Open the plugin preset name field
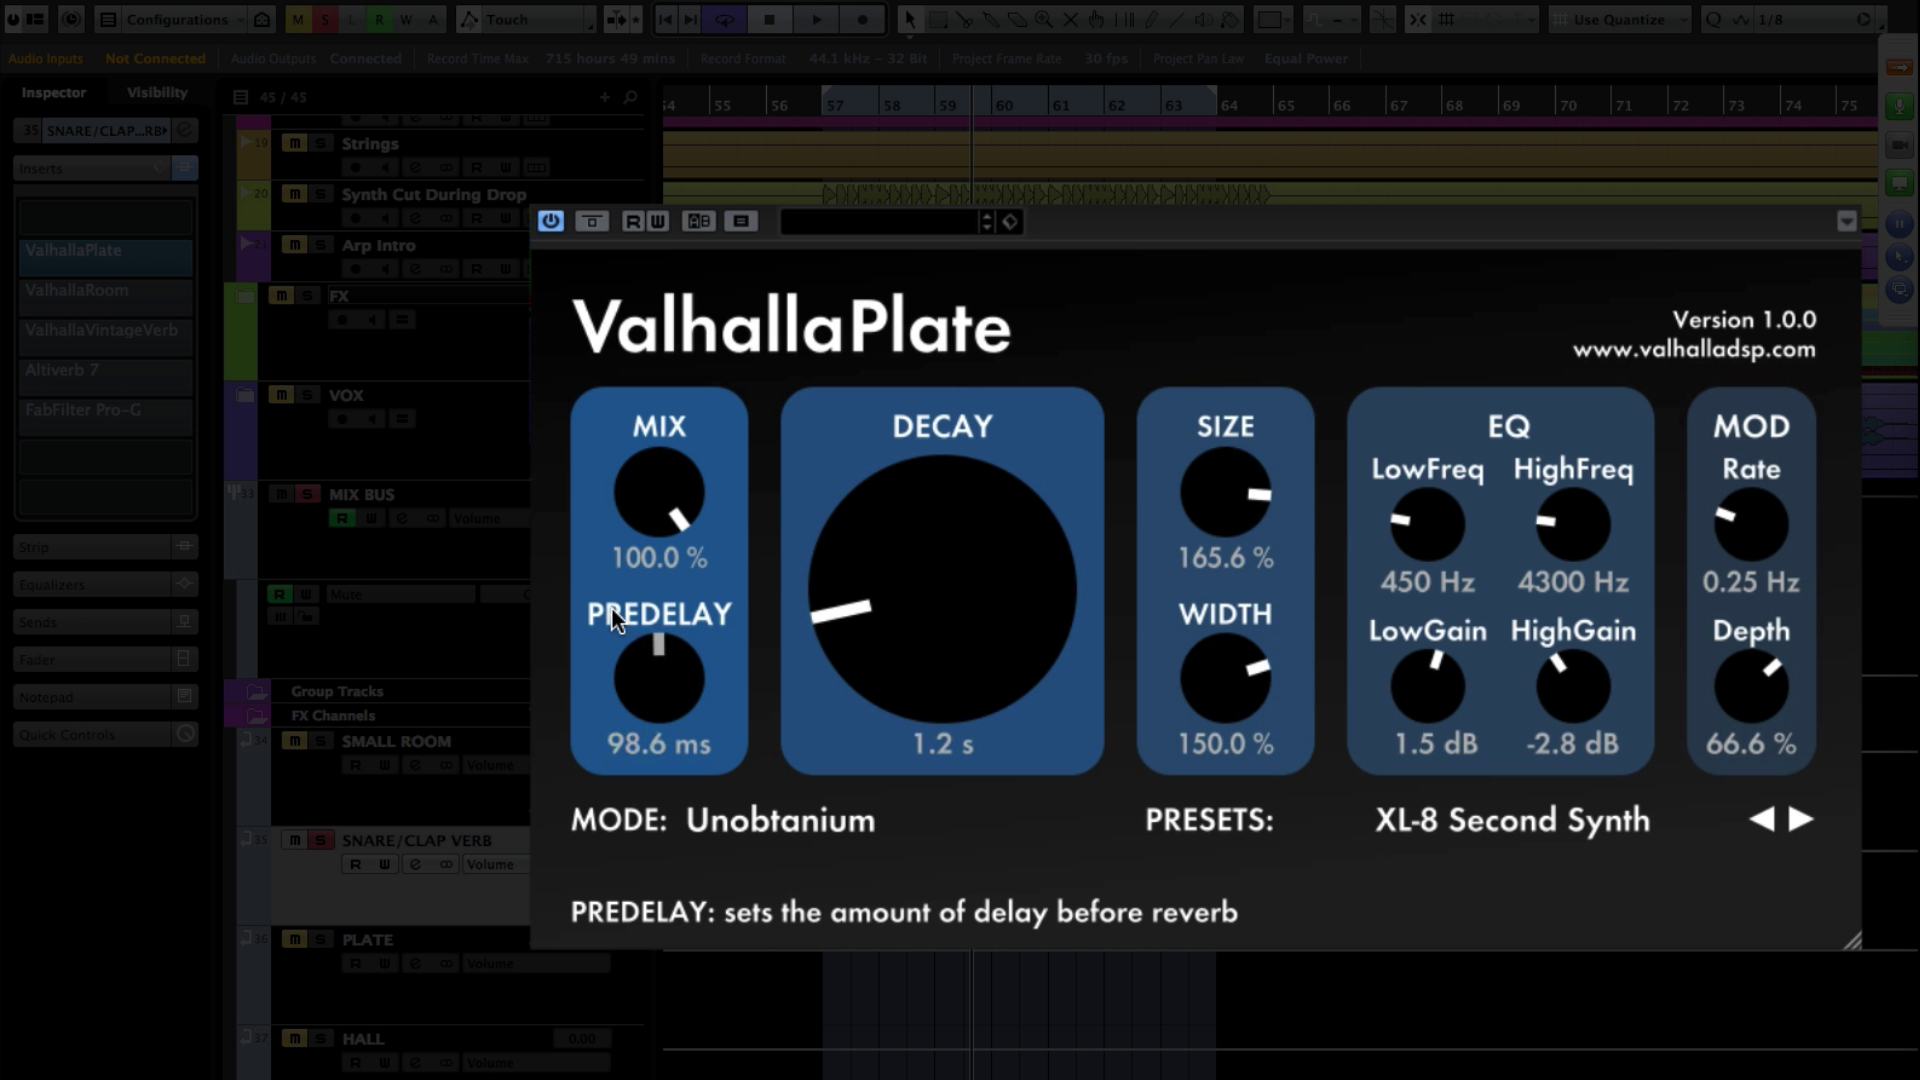The width and height of the screenshot is (1920, 1080). tap(878, 222)
